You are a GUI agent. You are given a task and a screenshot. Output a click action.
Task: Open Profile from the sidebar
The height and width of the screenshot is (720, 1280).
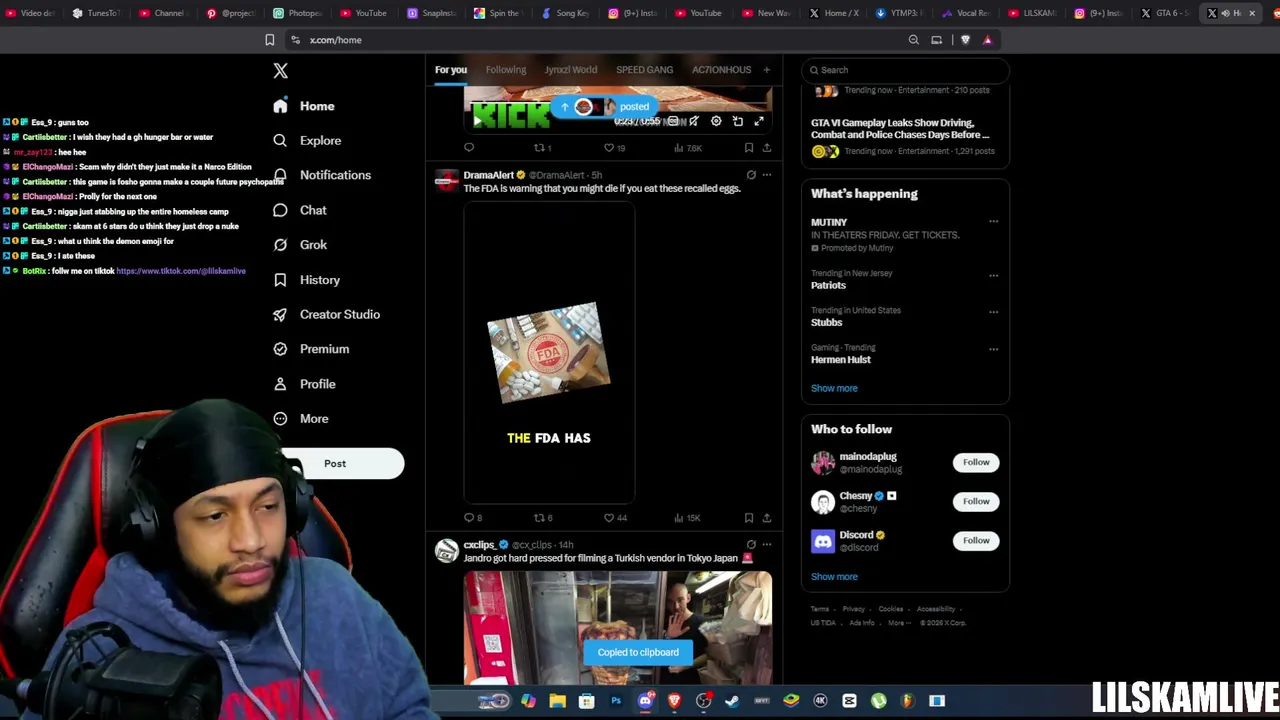(304, 384)
